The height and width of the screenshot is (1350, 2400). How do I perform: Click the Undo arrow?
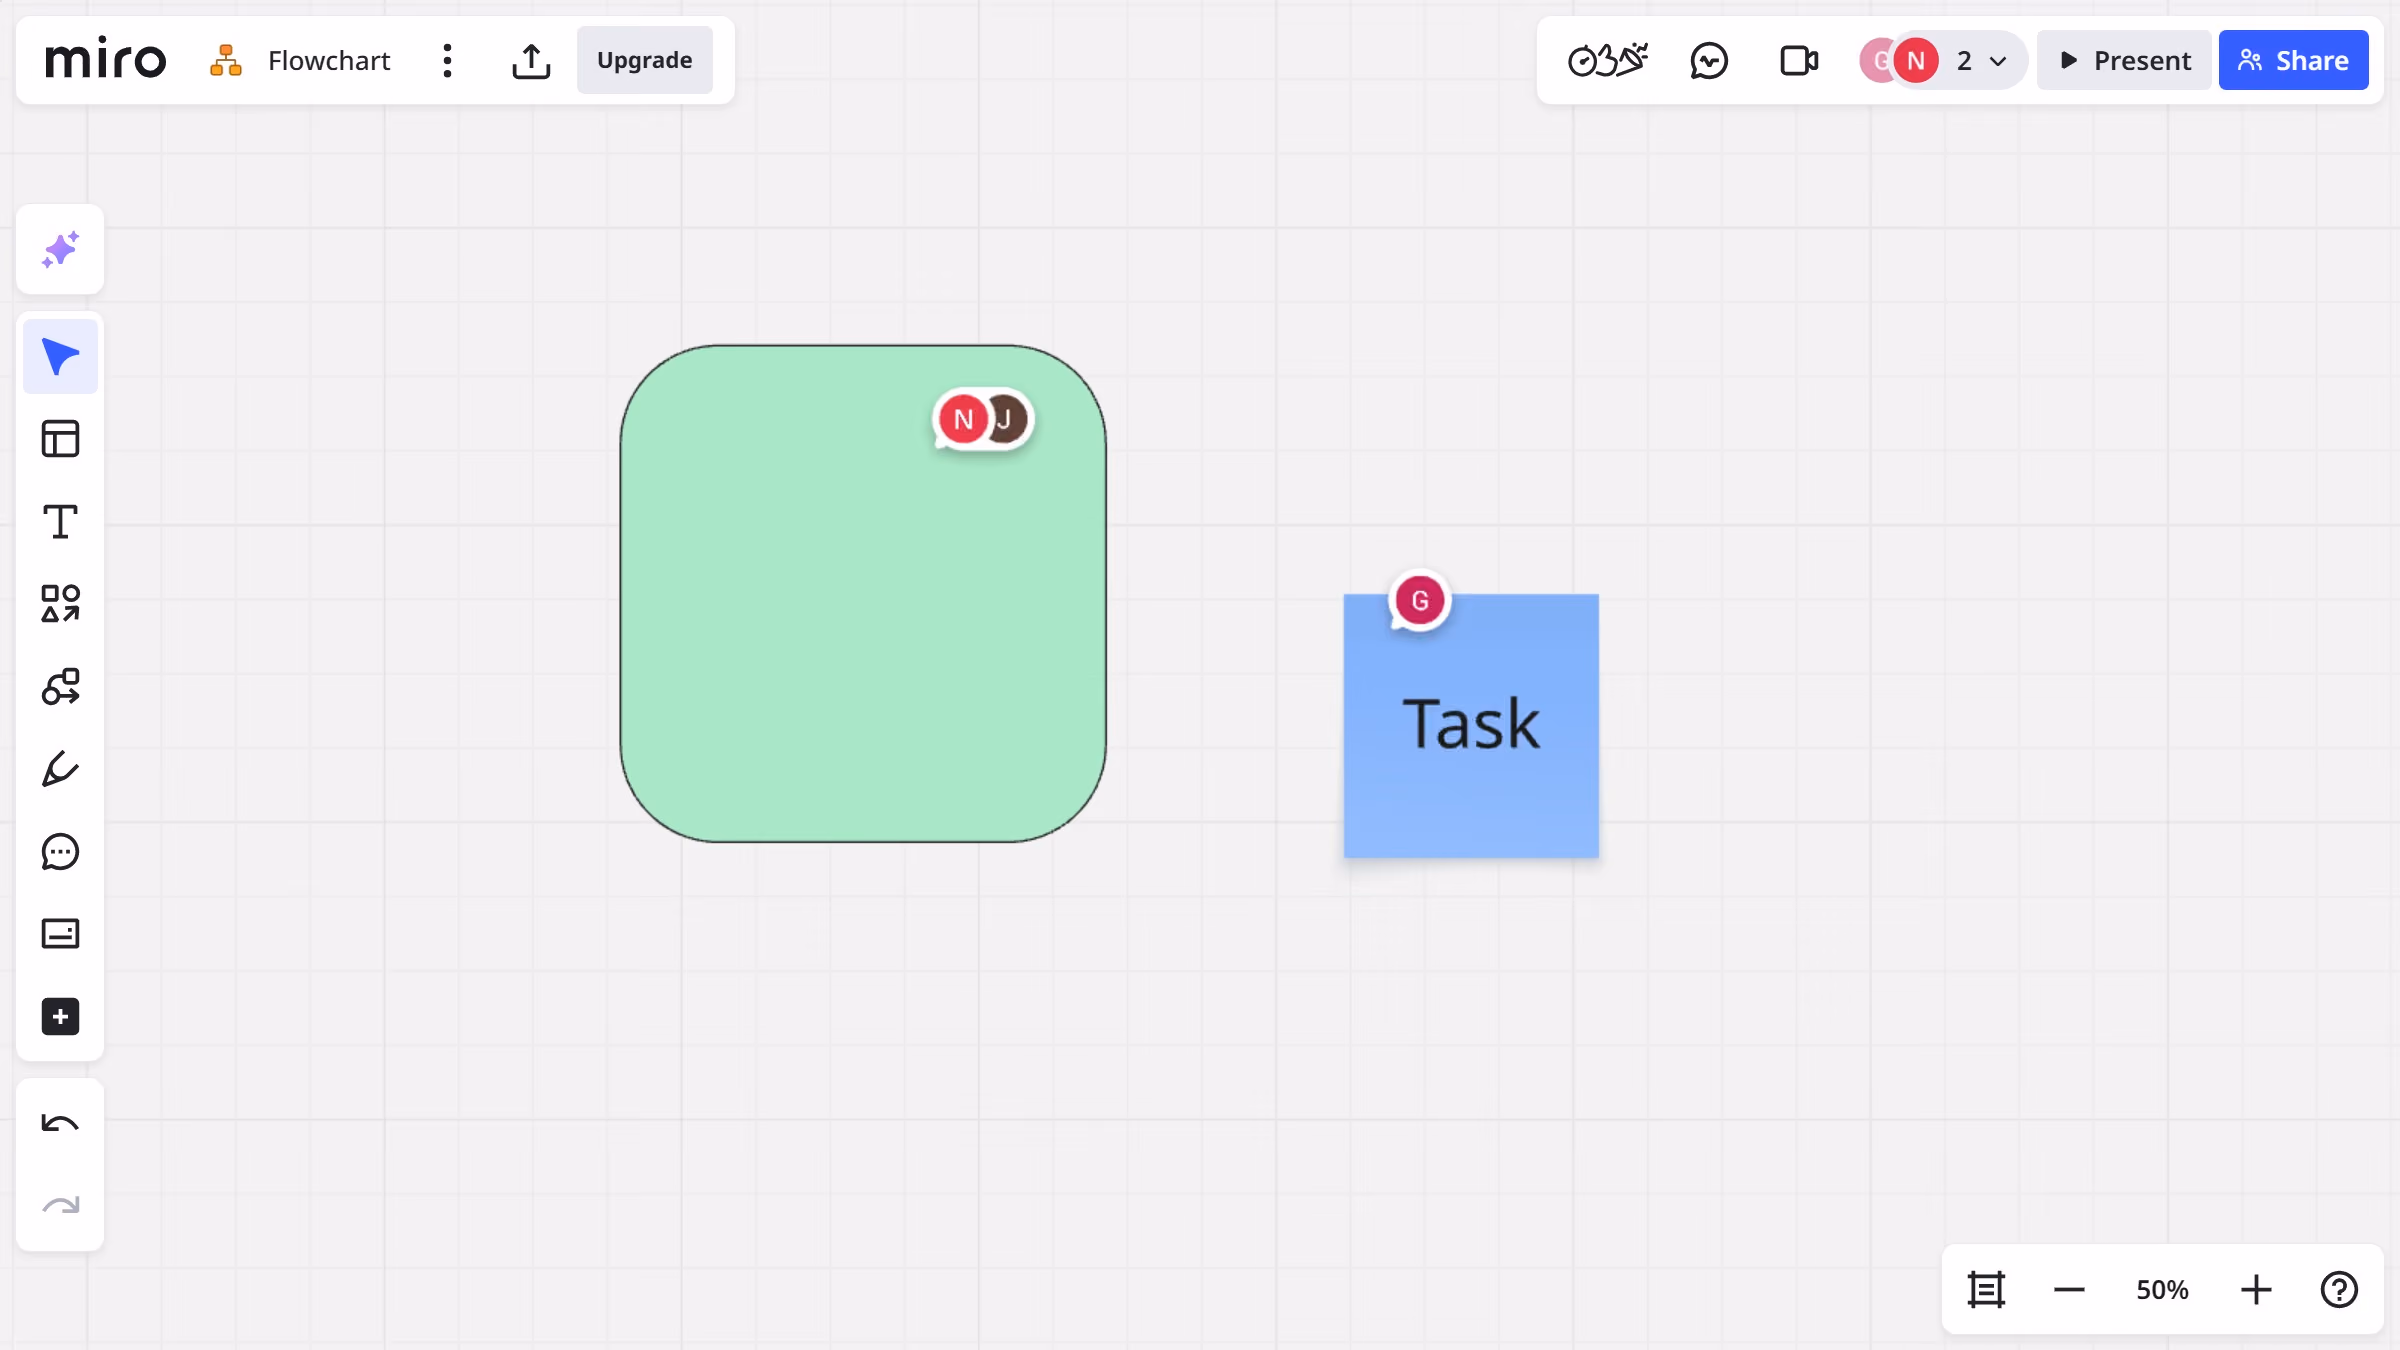pyautogui.click(x=60, y=1124)
